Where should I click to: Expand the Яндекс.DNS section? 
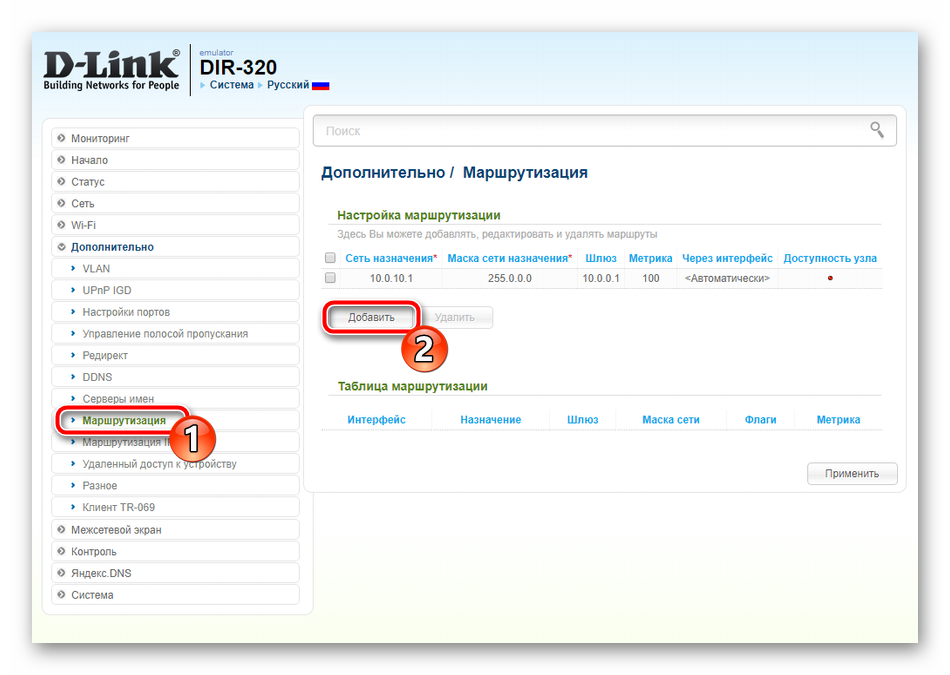(x=176, y=573)
